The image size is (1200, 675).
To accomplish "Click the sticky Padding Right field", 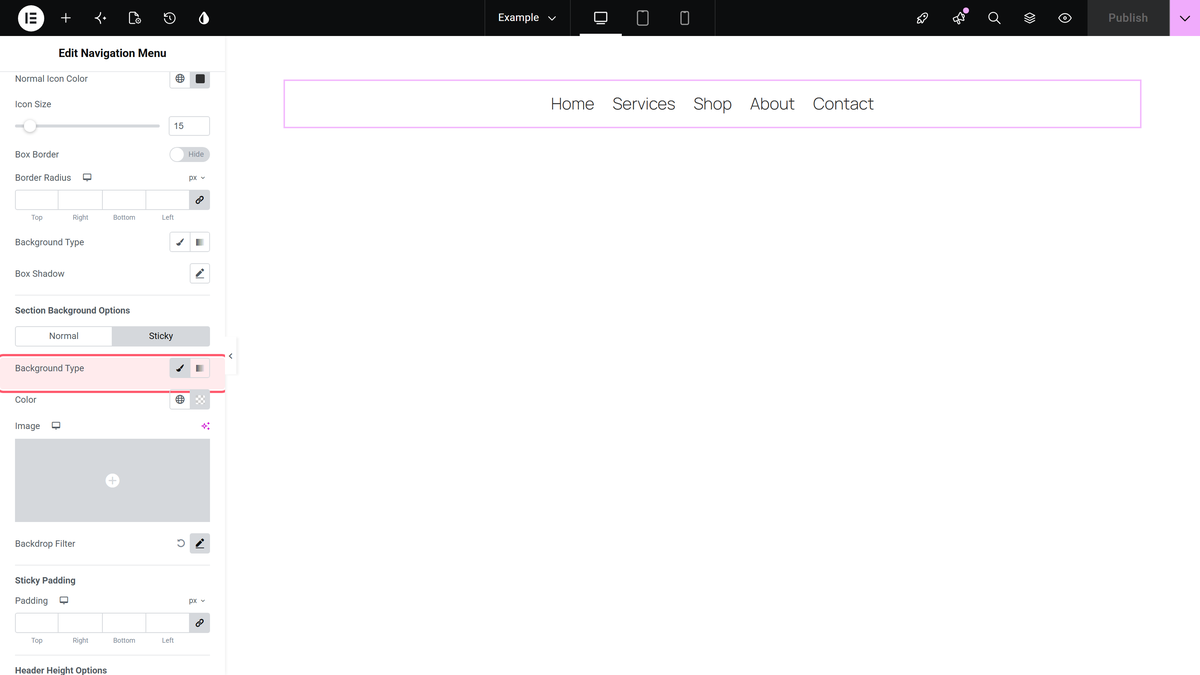I will [80, 623].
